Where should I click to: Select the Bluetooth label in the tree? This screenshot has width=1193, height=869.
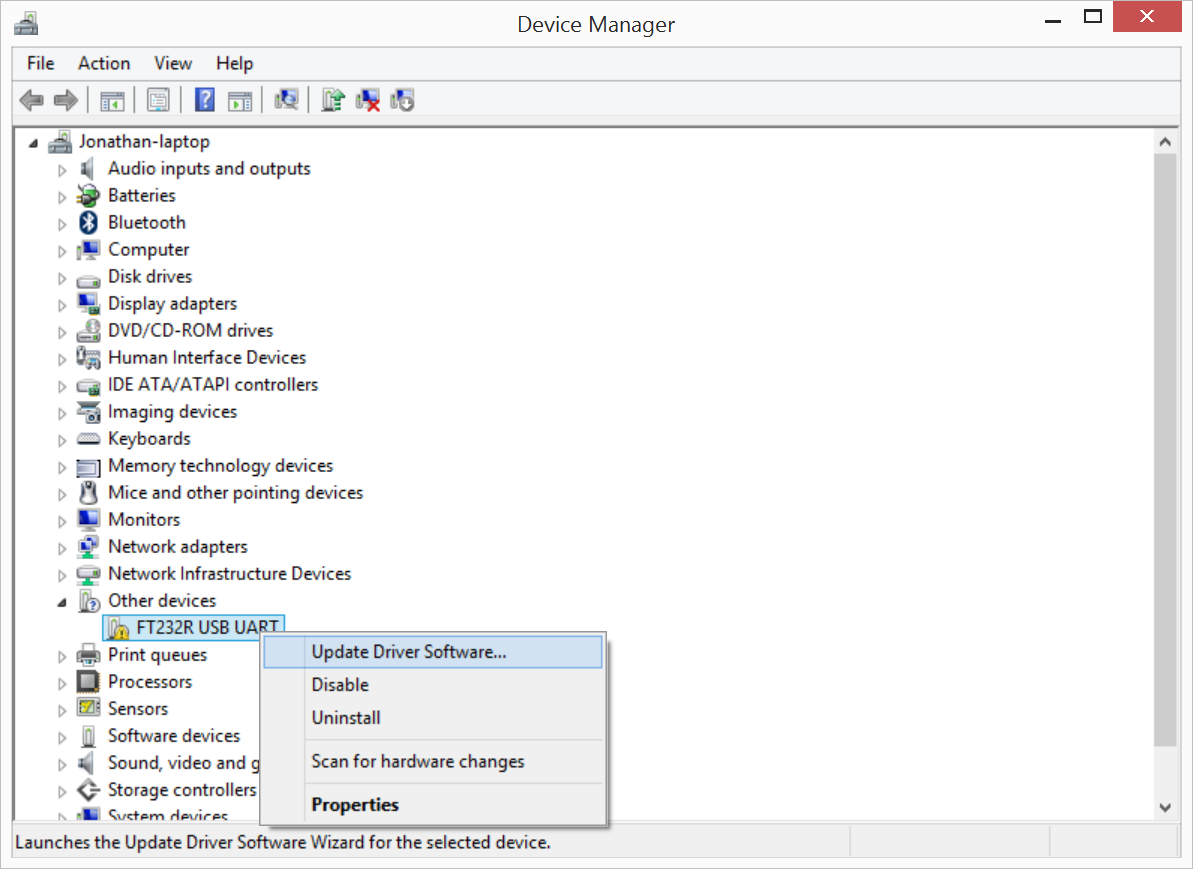click(x=147, y=222)
